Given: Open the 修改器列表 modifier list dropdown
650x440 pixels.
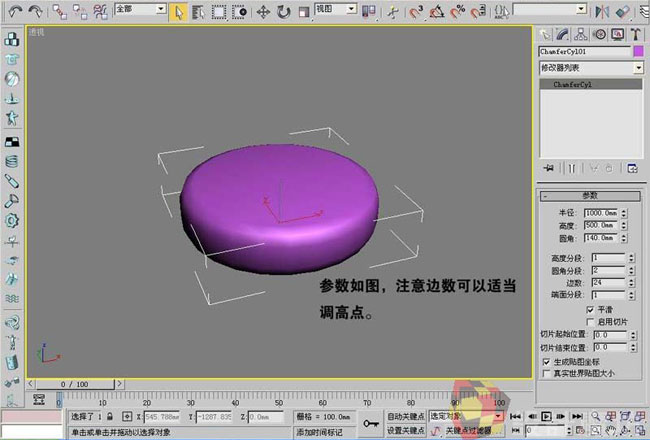Looking at the screenshot, I should coord(638,68).
